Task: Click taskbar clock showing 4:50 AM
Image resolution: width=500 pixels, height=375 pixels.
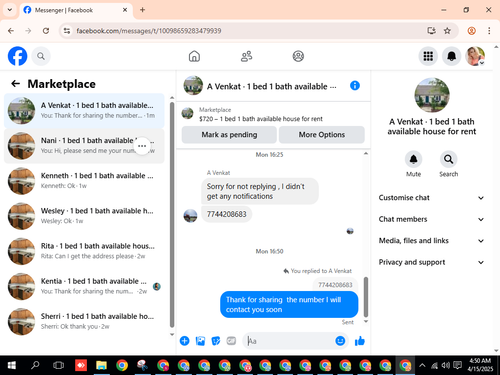Action: [480, 365]
